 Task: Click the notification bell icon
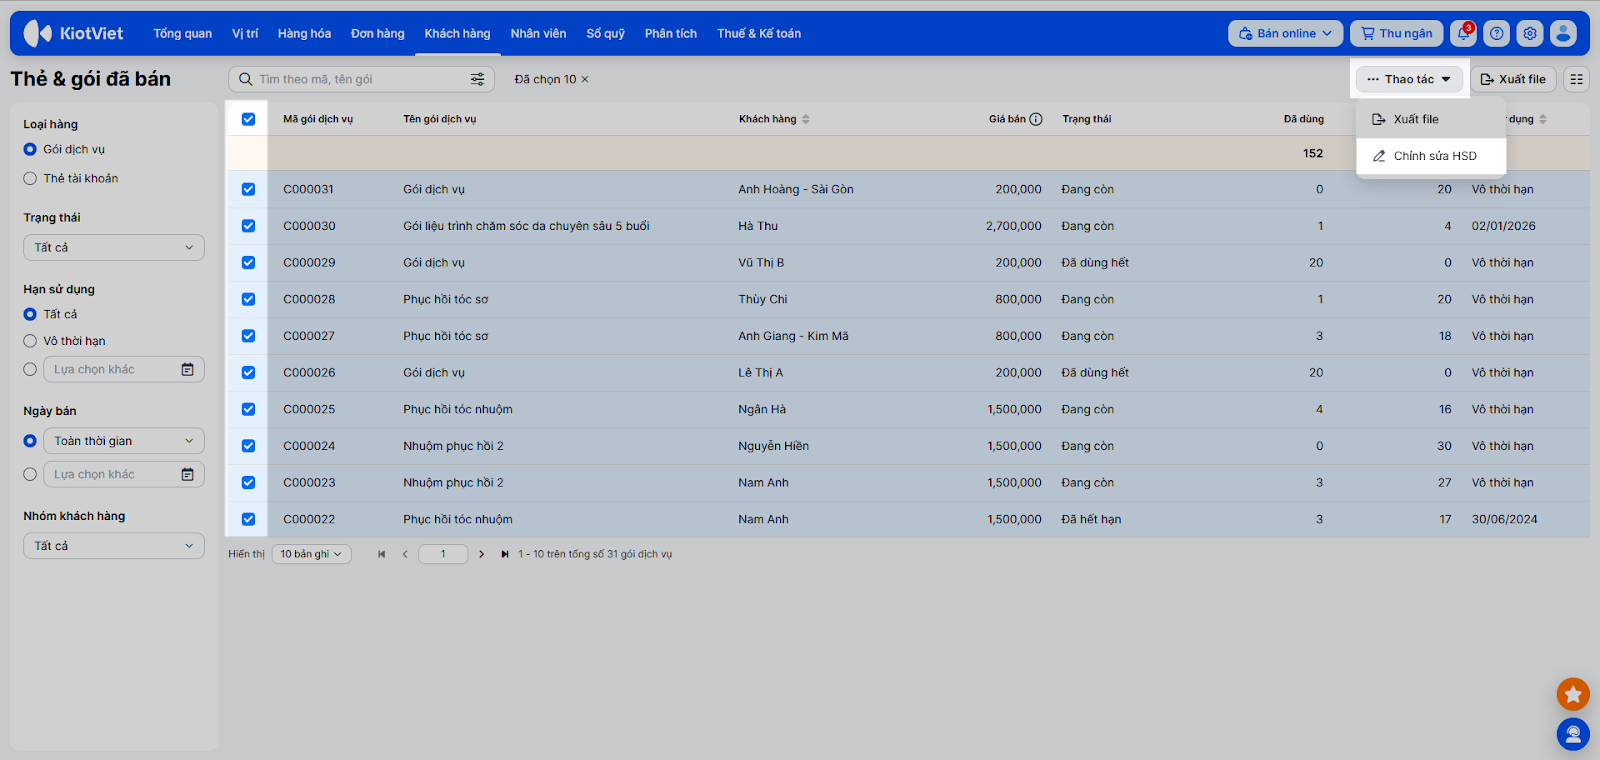pyautogui.click(x=1463, y=34)
